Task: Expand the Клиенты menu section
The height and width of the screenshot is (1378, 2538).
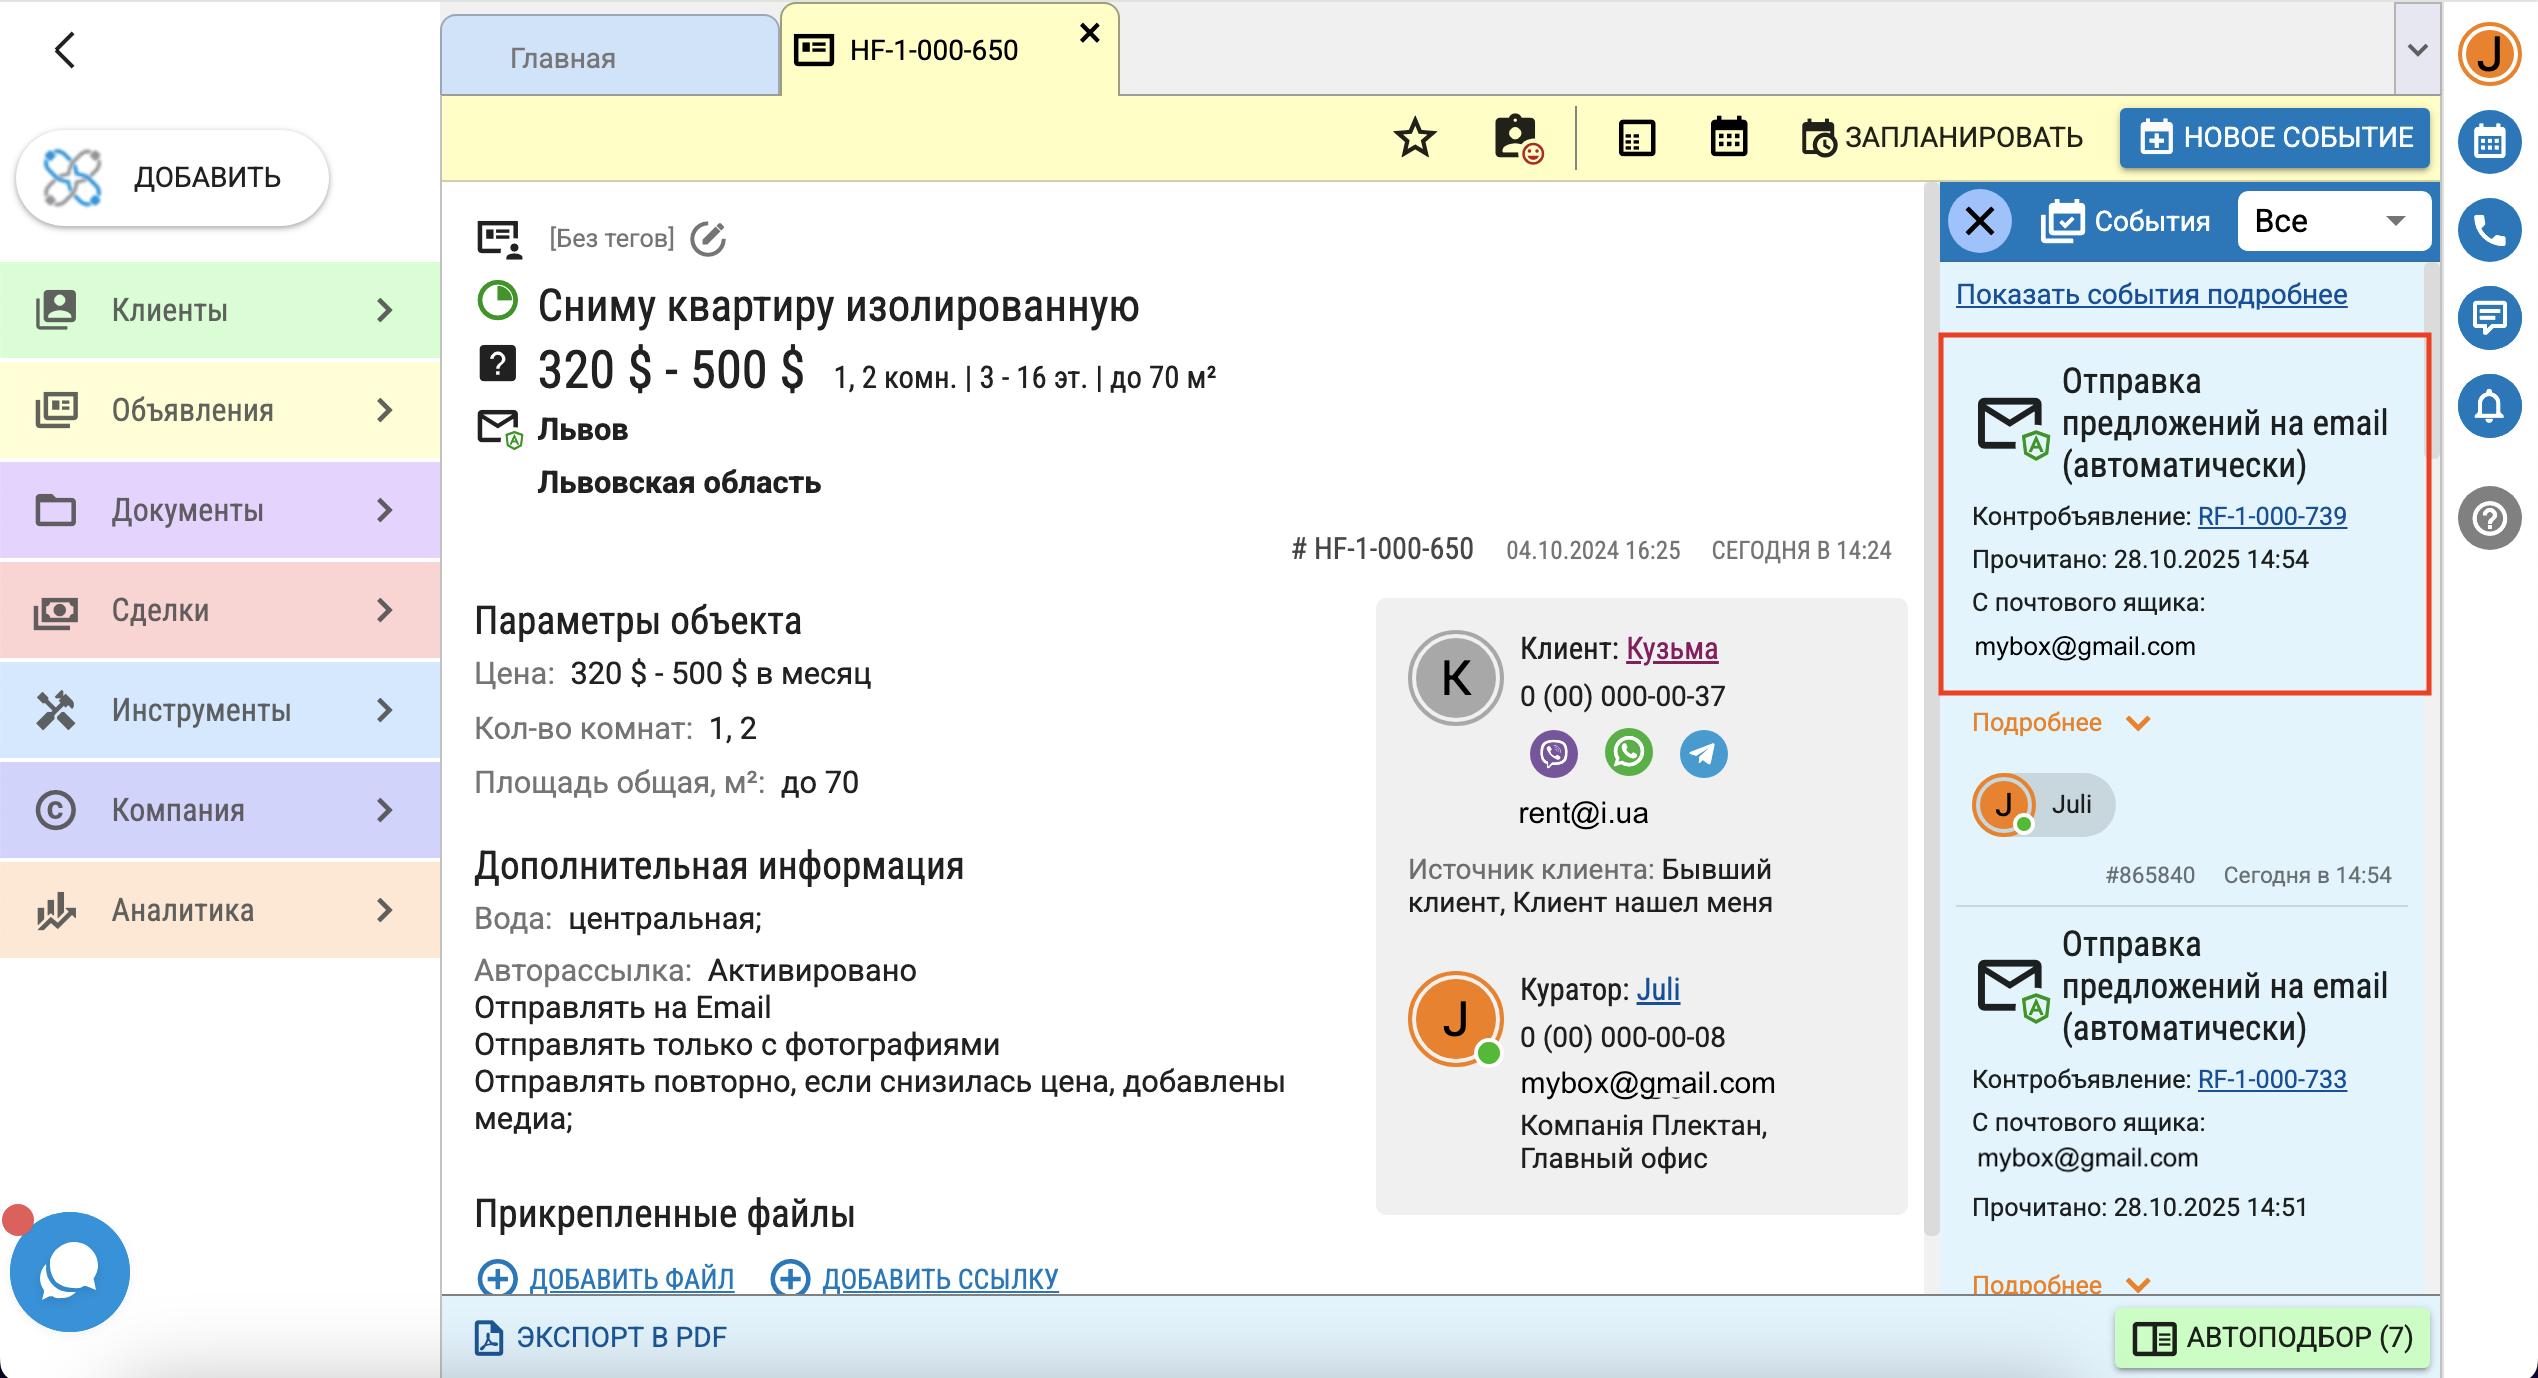Action: 220,310
